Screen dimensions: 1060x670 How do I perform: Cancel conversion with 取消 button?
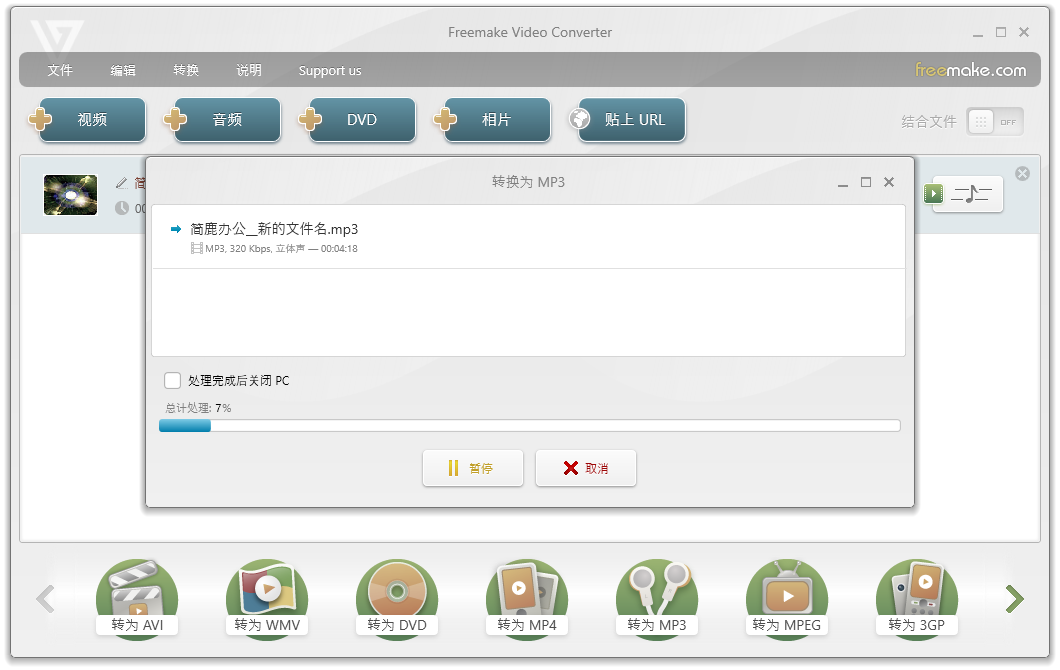(586, 468)
